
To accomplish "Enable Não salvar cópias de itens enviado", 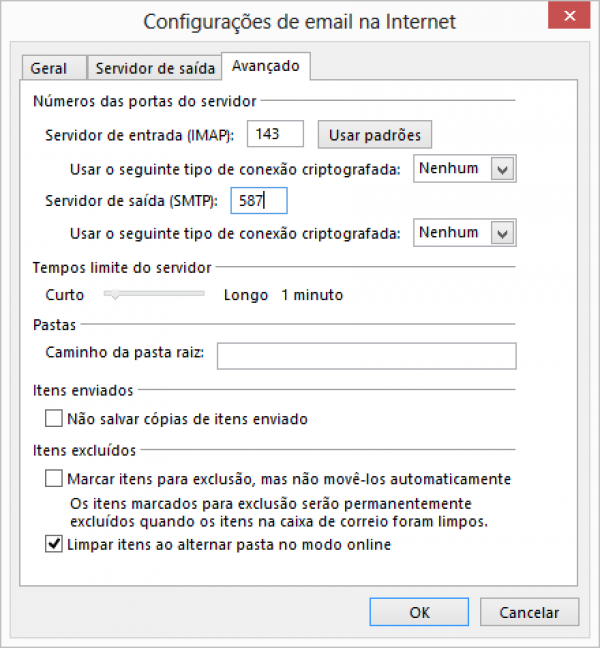I will click(54, 419).
